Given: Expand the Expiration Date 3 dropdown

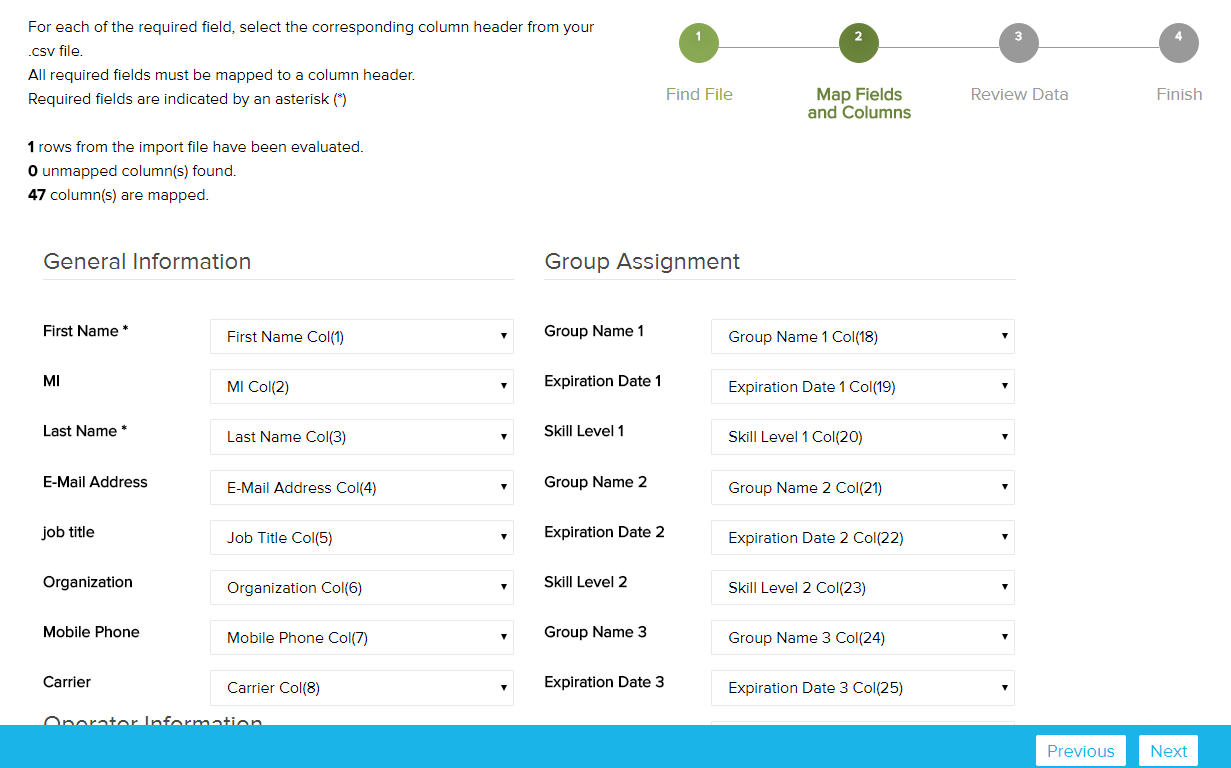Looking at the screenshot, I should 863,688.
